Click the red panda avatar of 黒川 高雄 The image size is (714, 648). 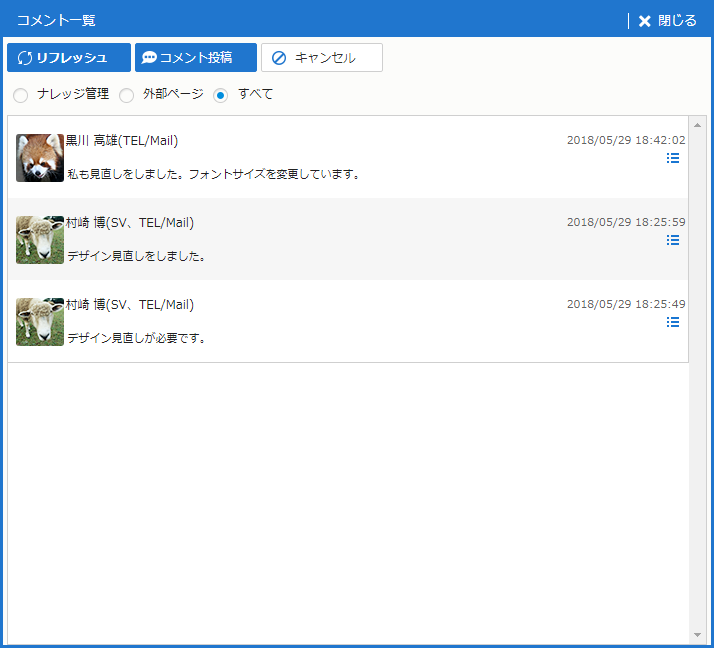coord(40,158)
